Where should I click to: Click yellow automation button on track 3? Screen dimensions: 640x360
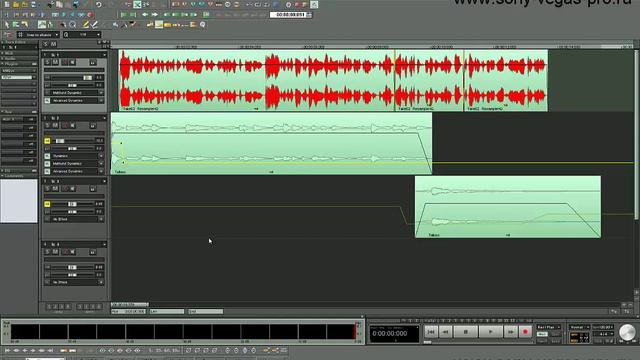(47, 204)
